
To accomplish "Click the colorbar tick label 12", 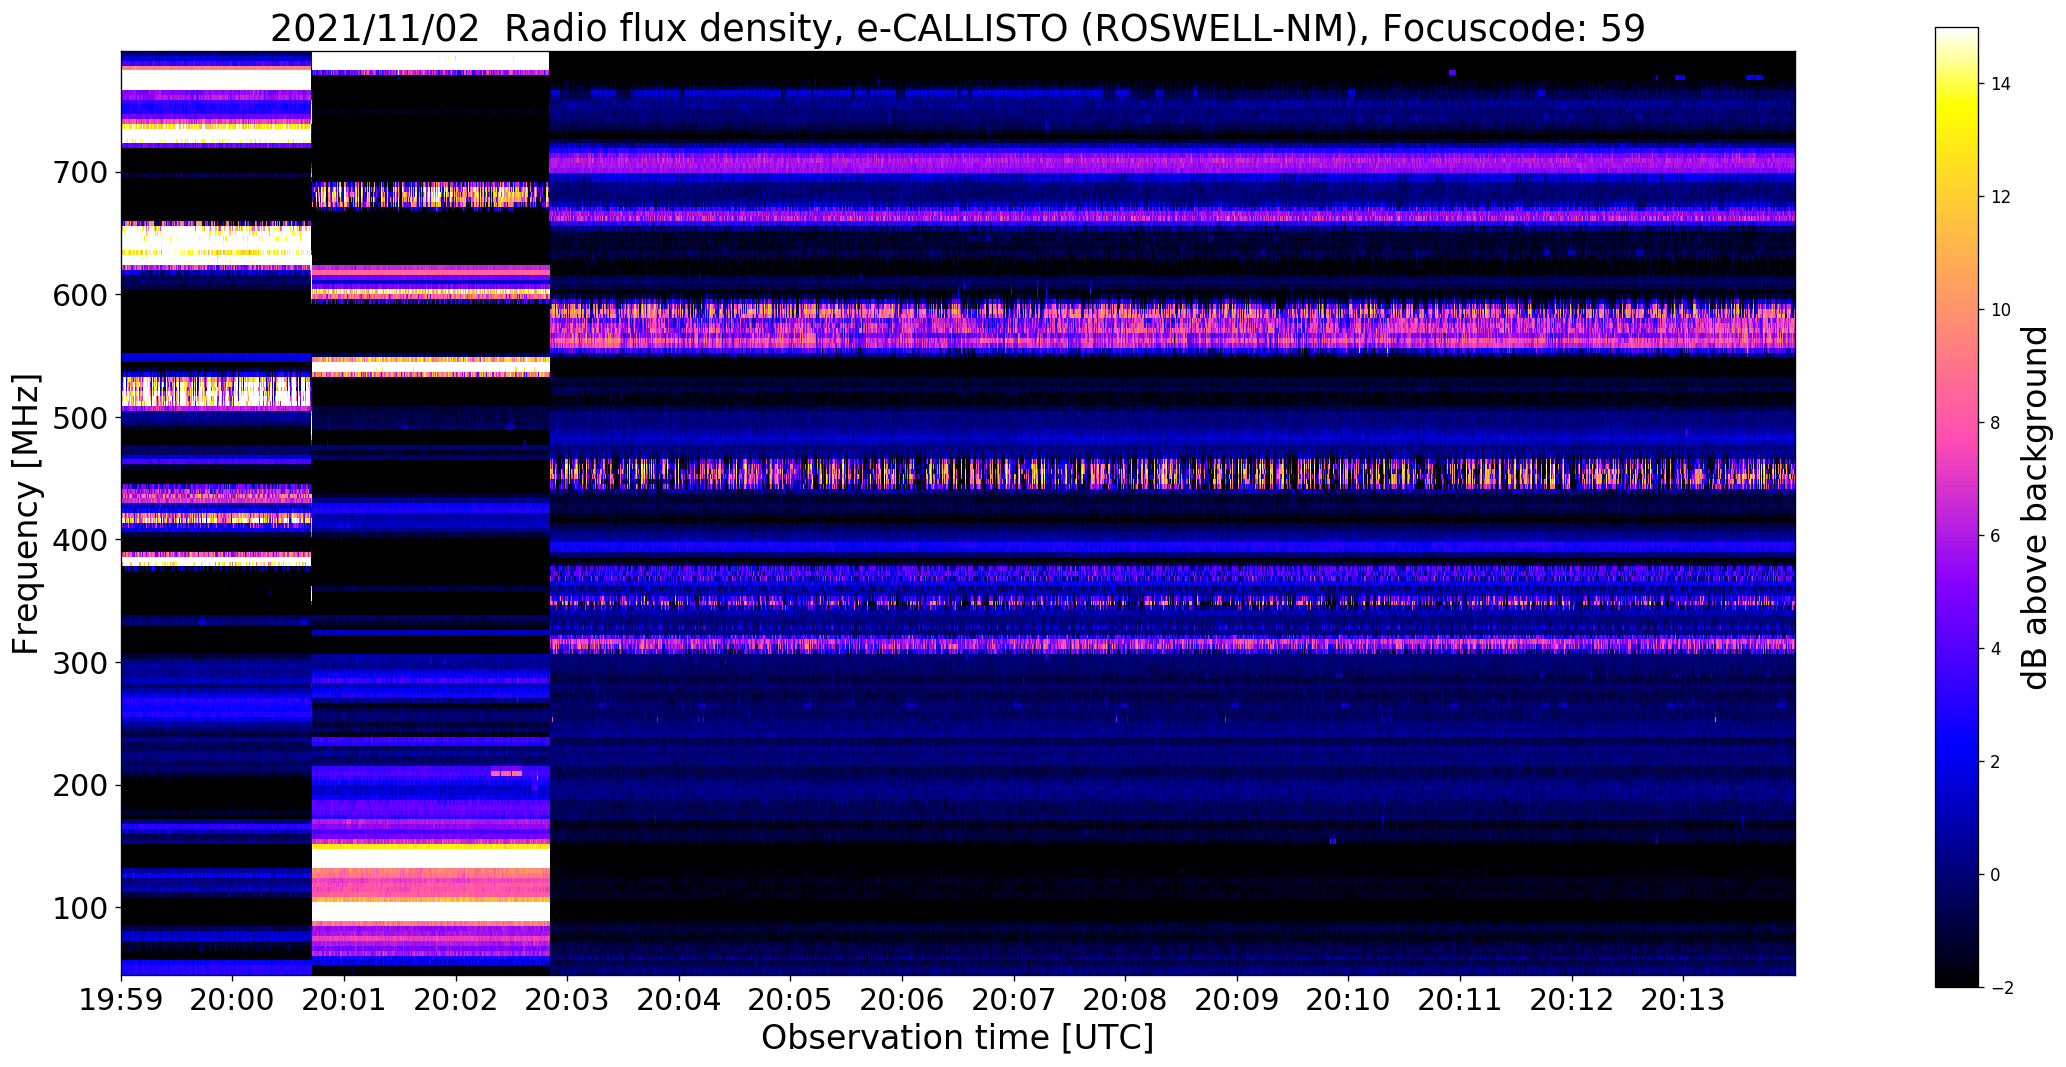I will pyautogui.click(x=2001, y=197).
